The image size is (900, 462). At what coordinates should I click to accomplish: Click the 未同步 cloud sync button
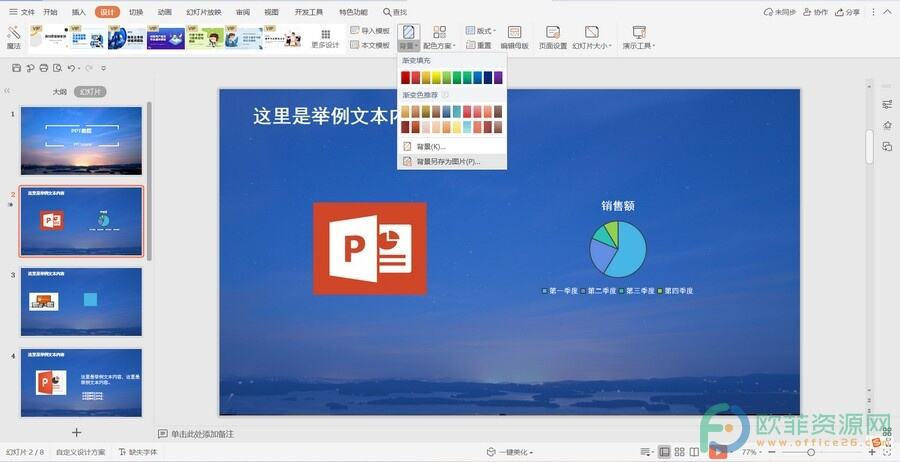coord(780,12)
